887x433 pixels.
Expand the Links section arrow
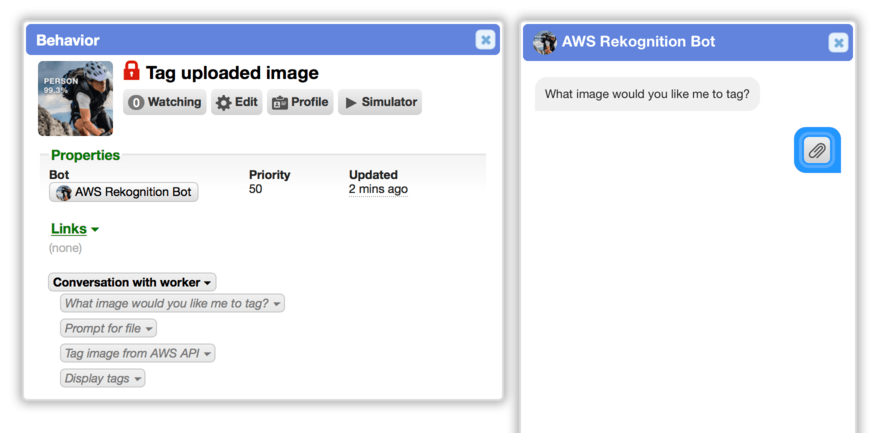point(95,229)
